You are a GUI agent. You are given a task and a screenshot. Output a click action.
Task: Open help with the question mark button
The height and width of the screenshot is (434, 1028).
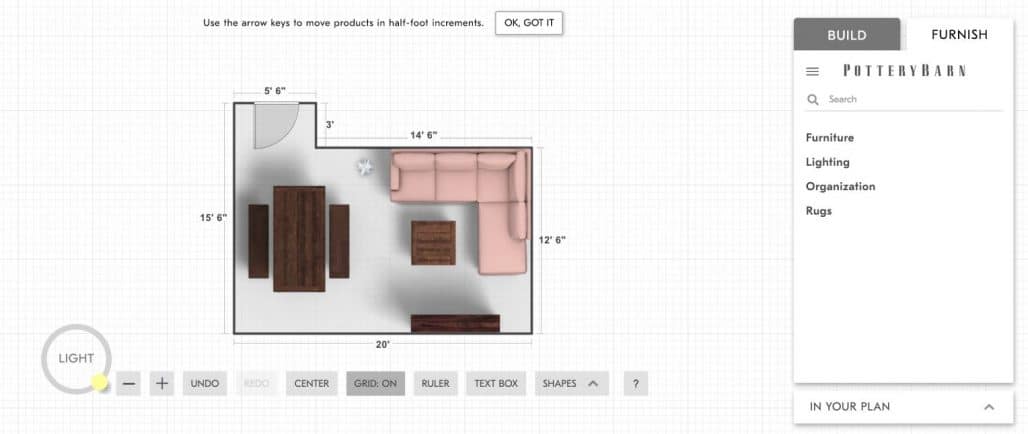tap(635, 384)
